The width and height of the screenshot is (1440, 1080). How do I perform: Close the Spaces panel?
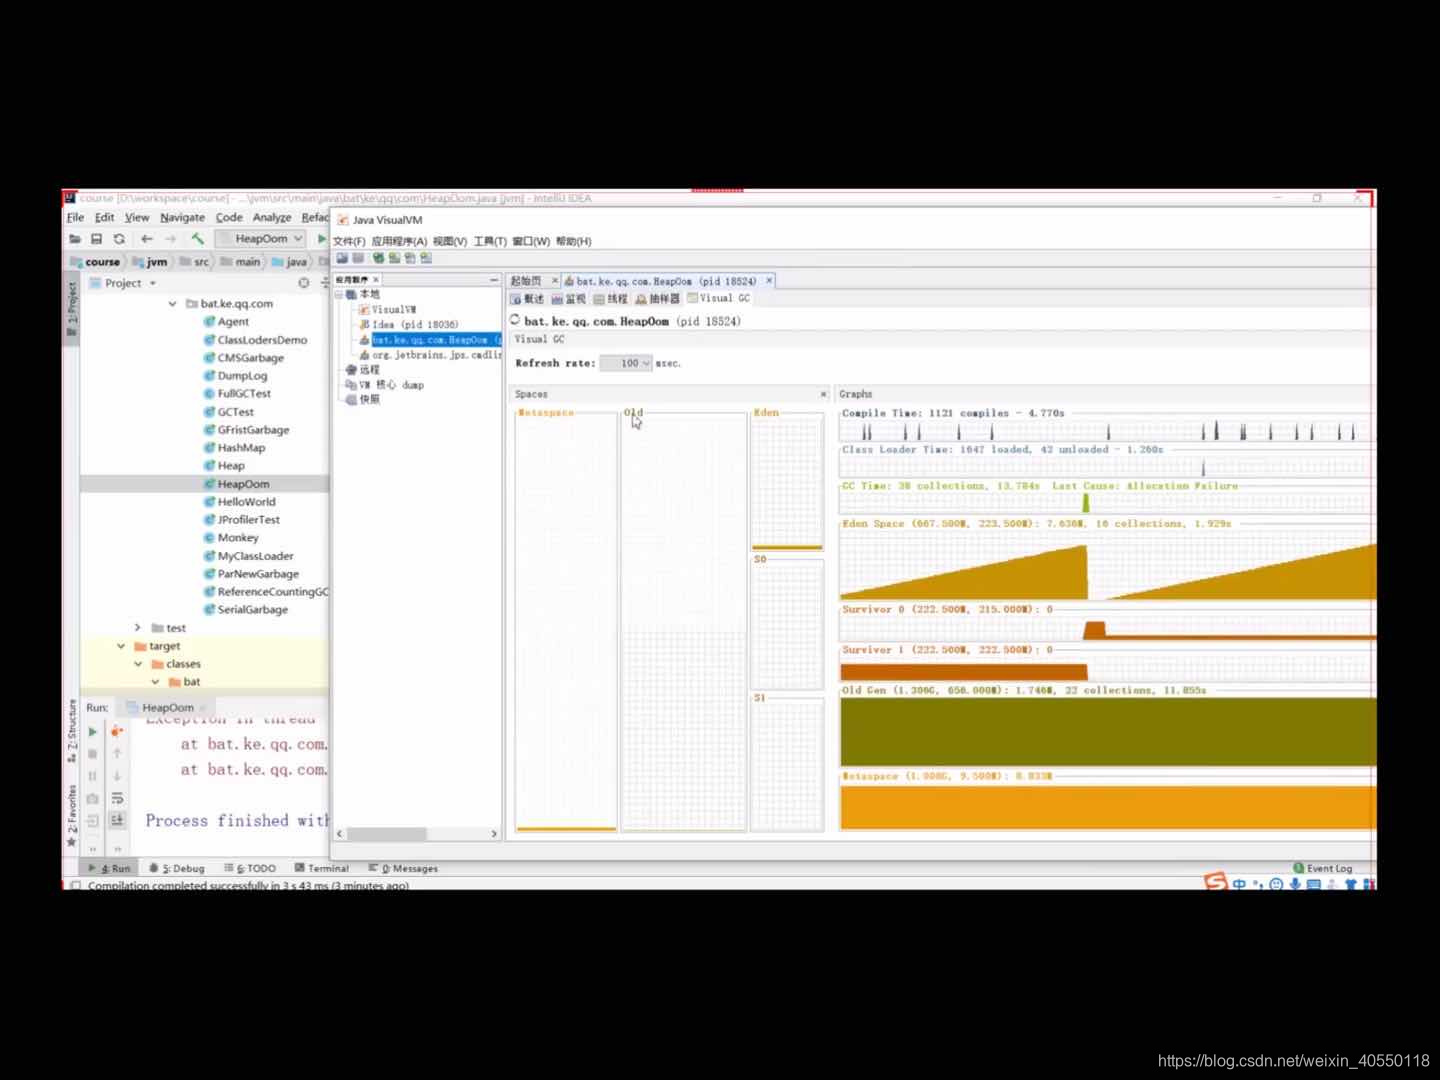[823, 394]
